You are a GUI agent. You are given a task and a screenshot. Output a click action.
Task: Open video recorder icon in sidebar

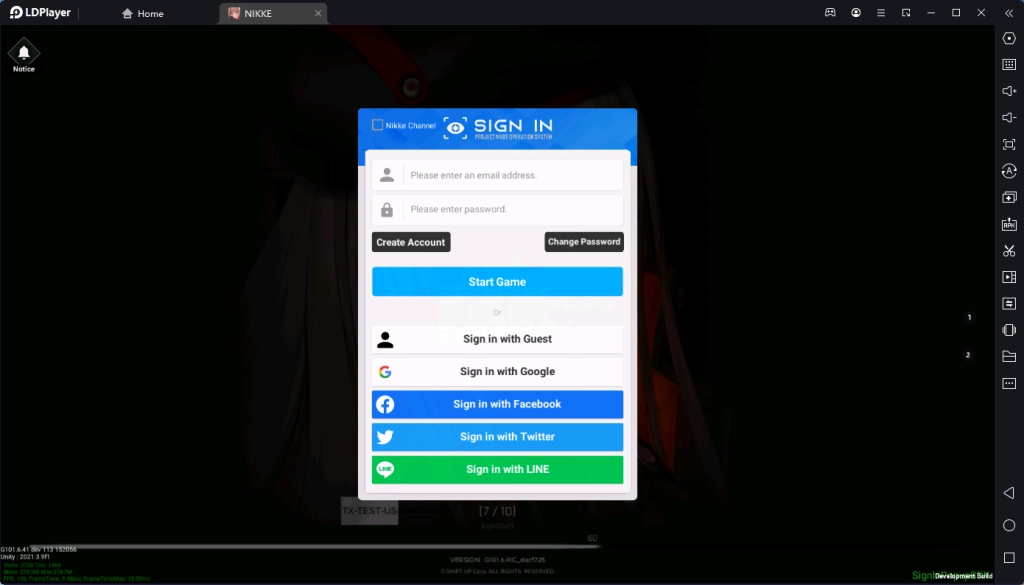(1009, 277)
